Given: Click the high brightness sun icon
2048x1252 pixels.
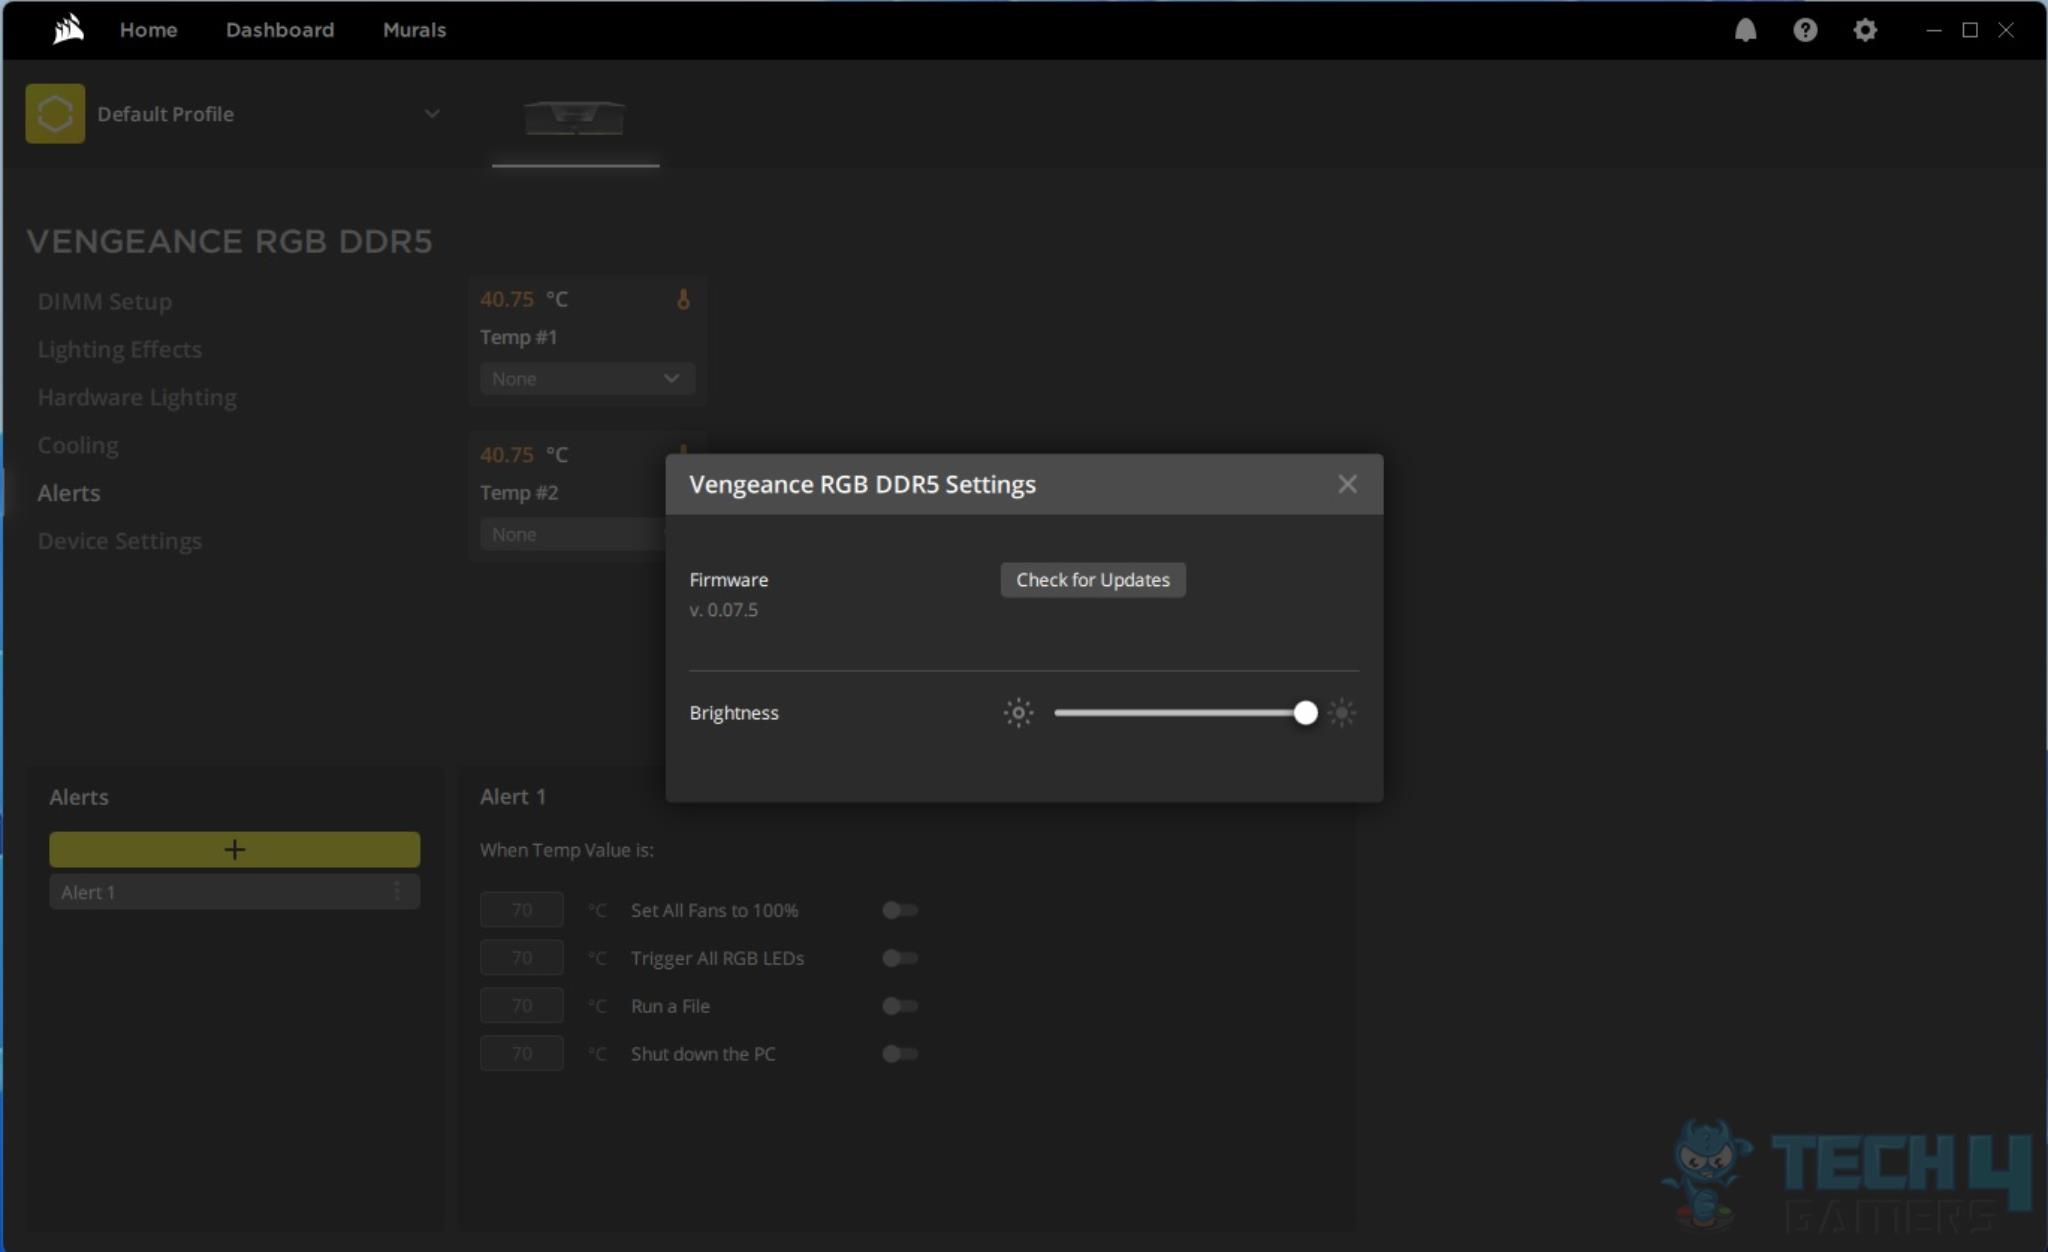Looking at the screenshot, I should pos(1342,713).
